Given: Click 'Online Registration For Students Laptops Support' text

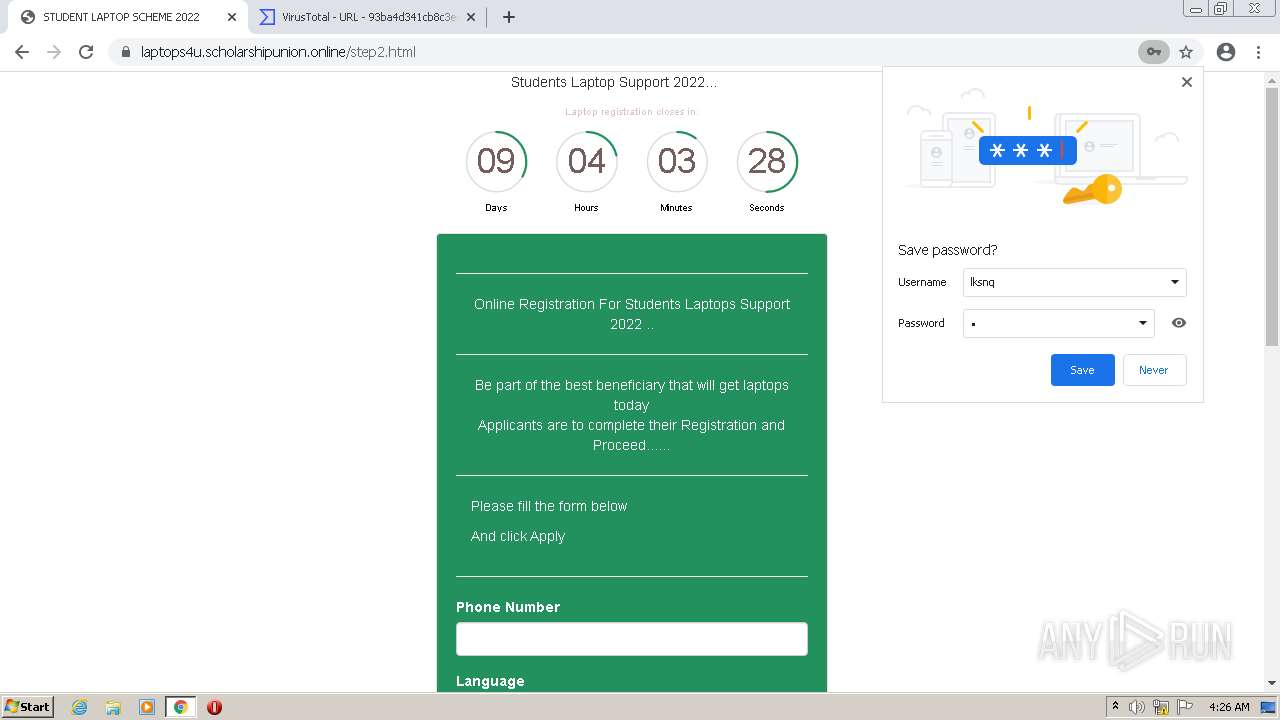Looking at the screenshot, I should tap(632, 304).
